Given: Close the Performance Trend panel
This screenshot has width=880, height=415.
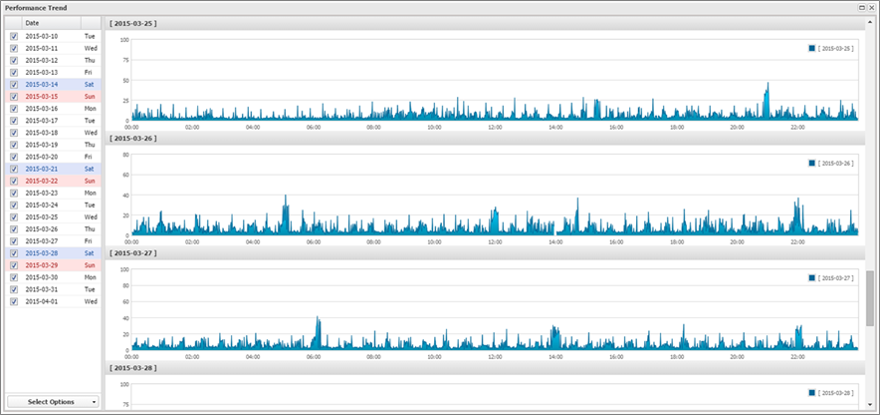Looking at the screenshot, I should pyautogui.click(x=871, y=8).
